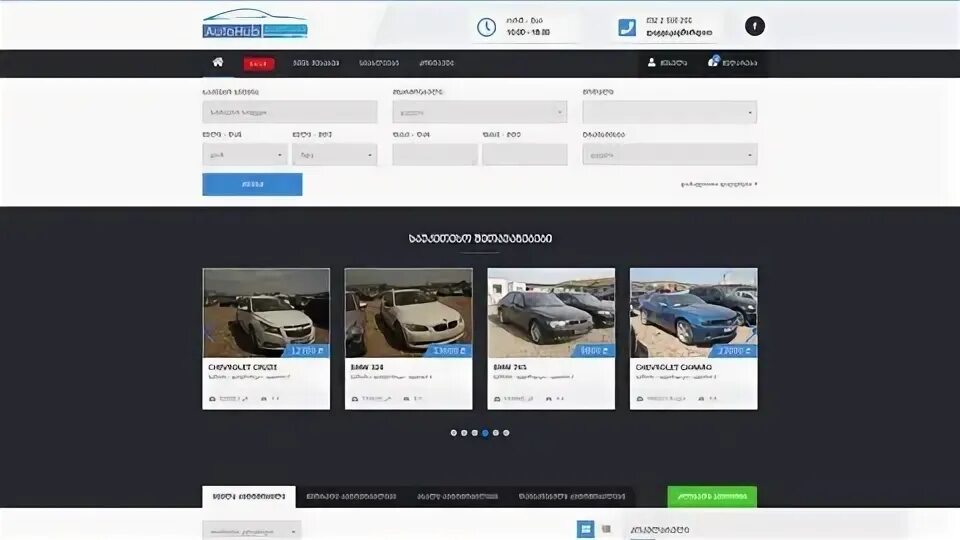Click the user login icon in navbar
This screenshot has width=960, height=540.
point(651,62)
